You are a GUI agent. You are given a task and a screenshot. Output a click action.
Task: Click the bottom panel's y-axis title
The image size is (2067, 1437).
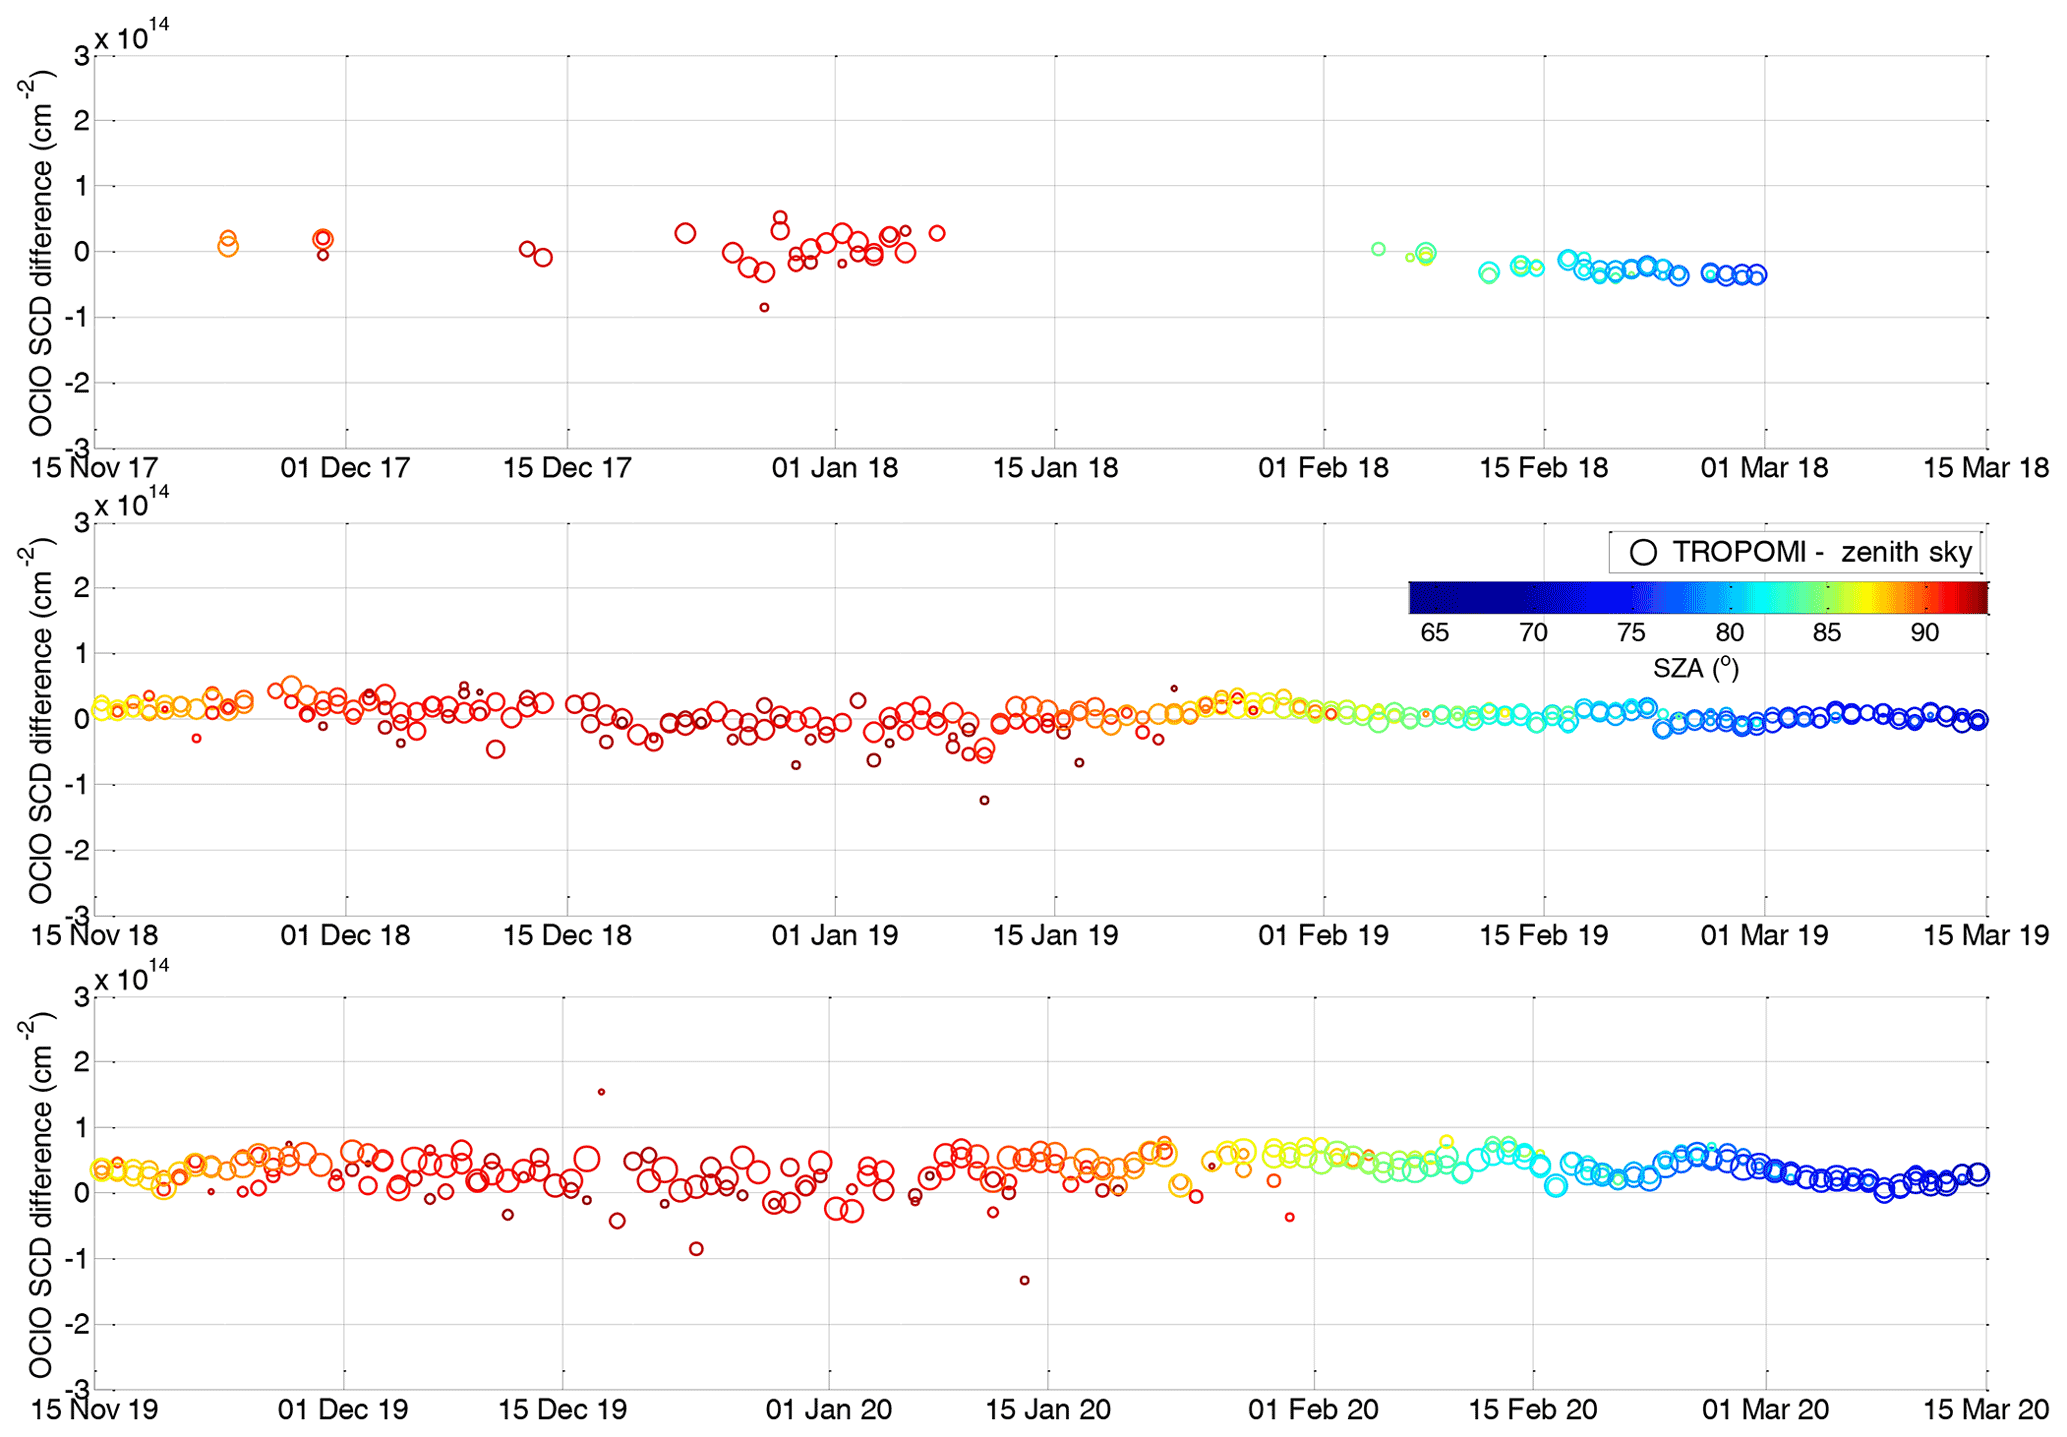point(41,1194)
